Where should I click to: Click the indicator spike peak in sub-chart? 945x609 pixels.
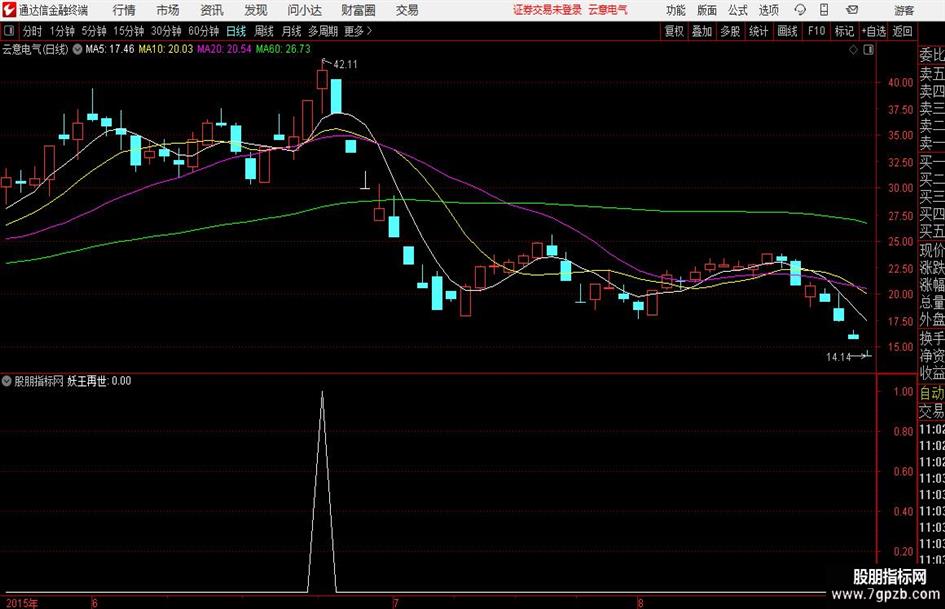[322, 393]
